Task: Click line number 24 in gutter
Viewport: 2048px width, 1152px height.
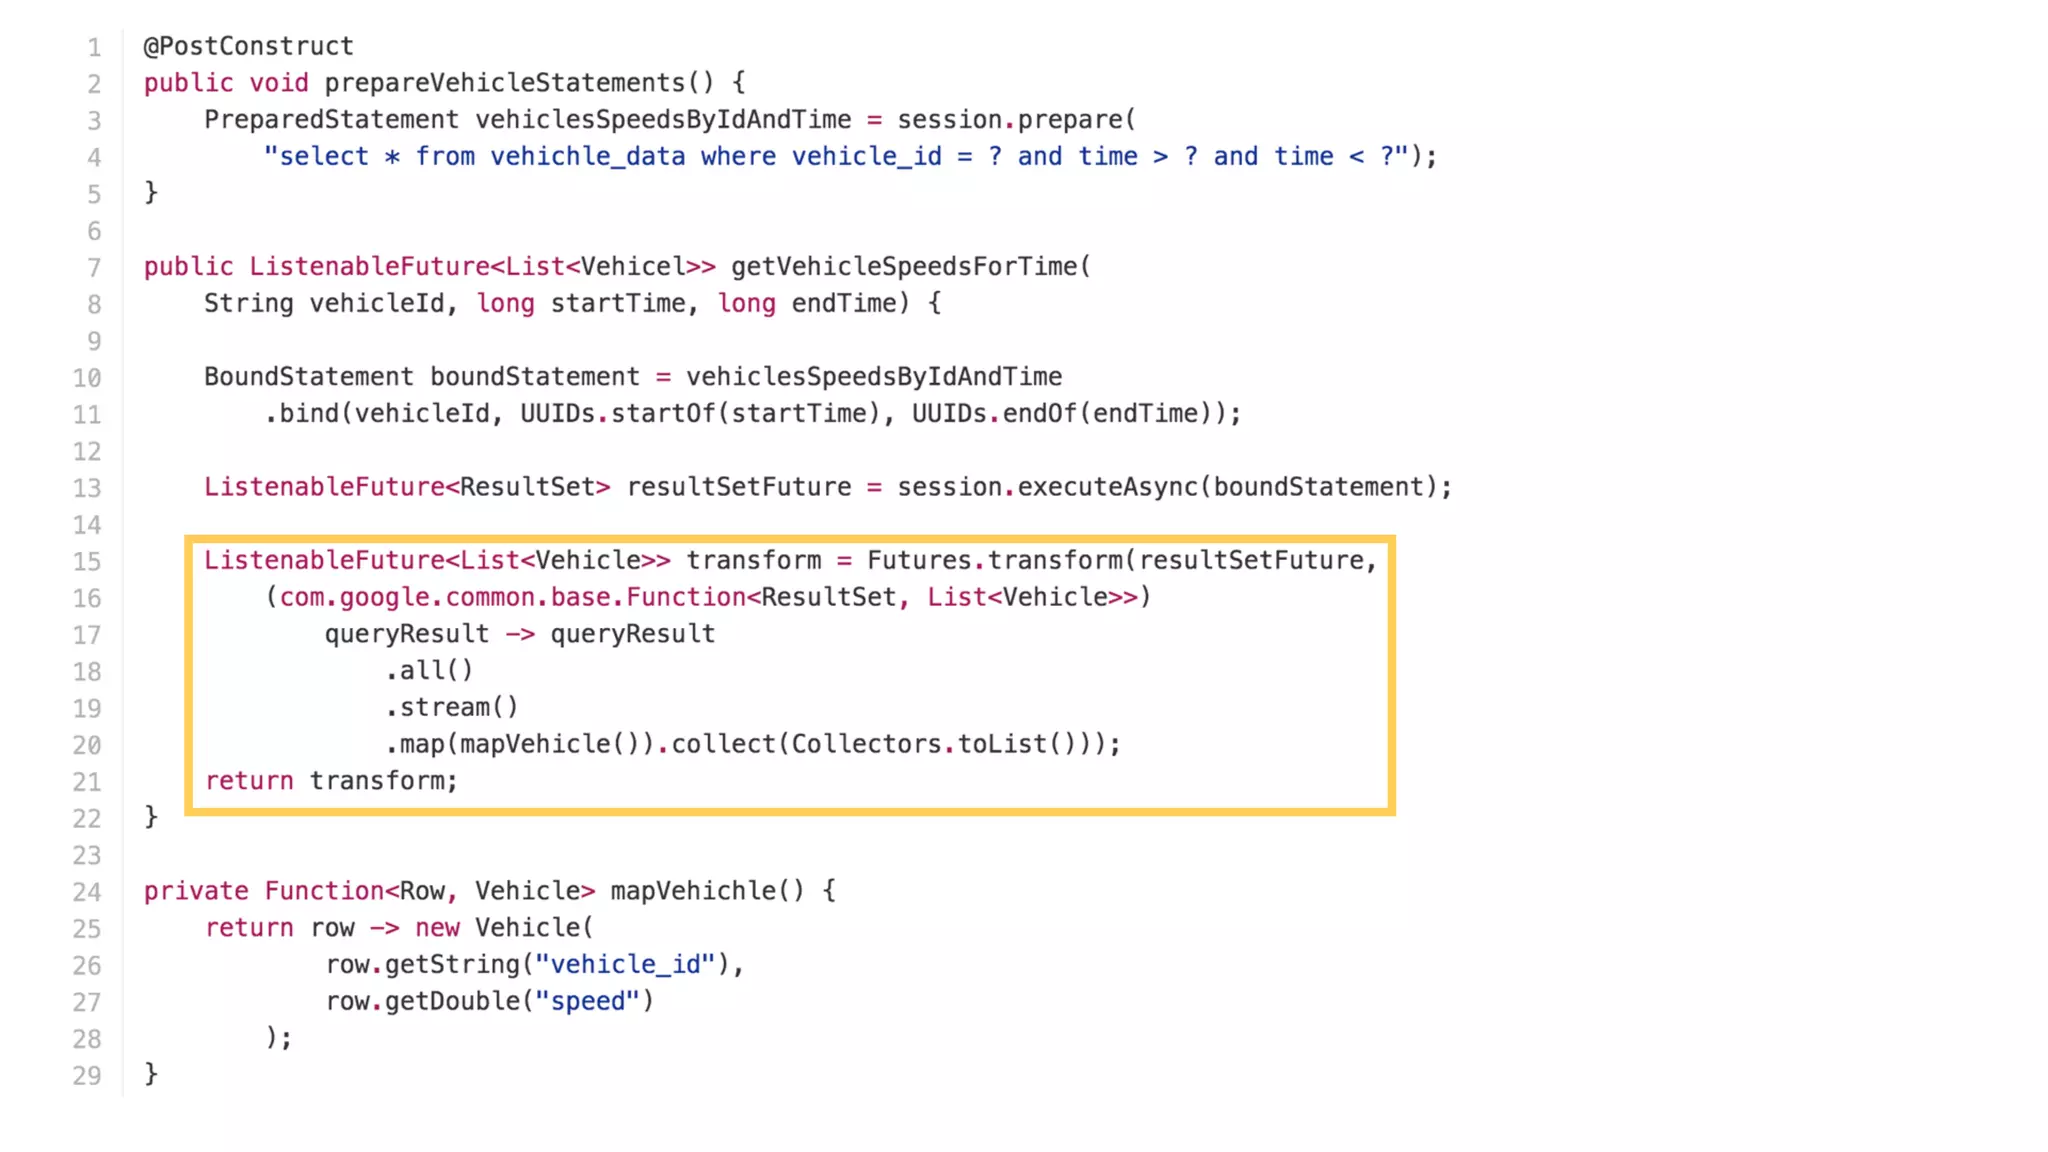Action: [x=87, y=892]
